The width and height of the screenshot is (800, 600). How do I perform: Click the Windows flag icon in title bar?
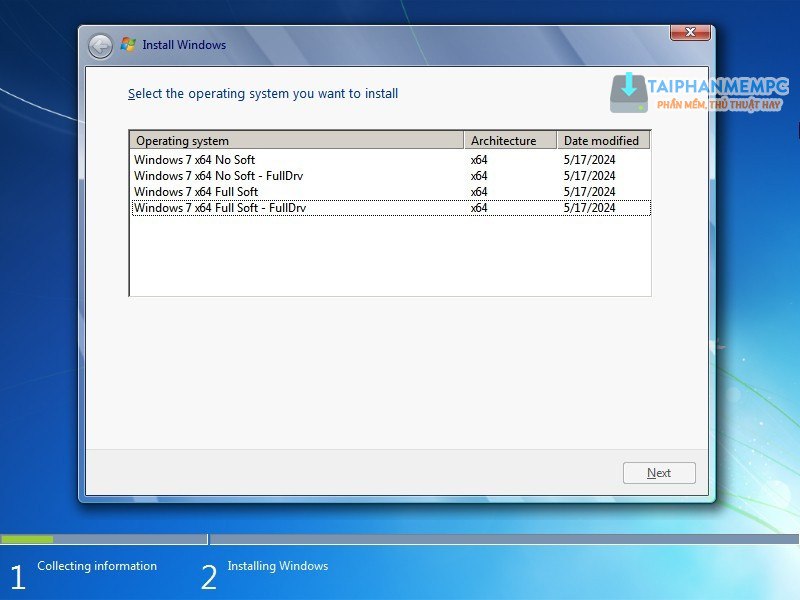[128, 45]
